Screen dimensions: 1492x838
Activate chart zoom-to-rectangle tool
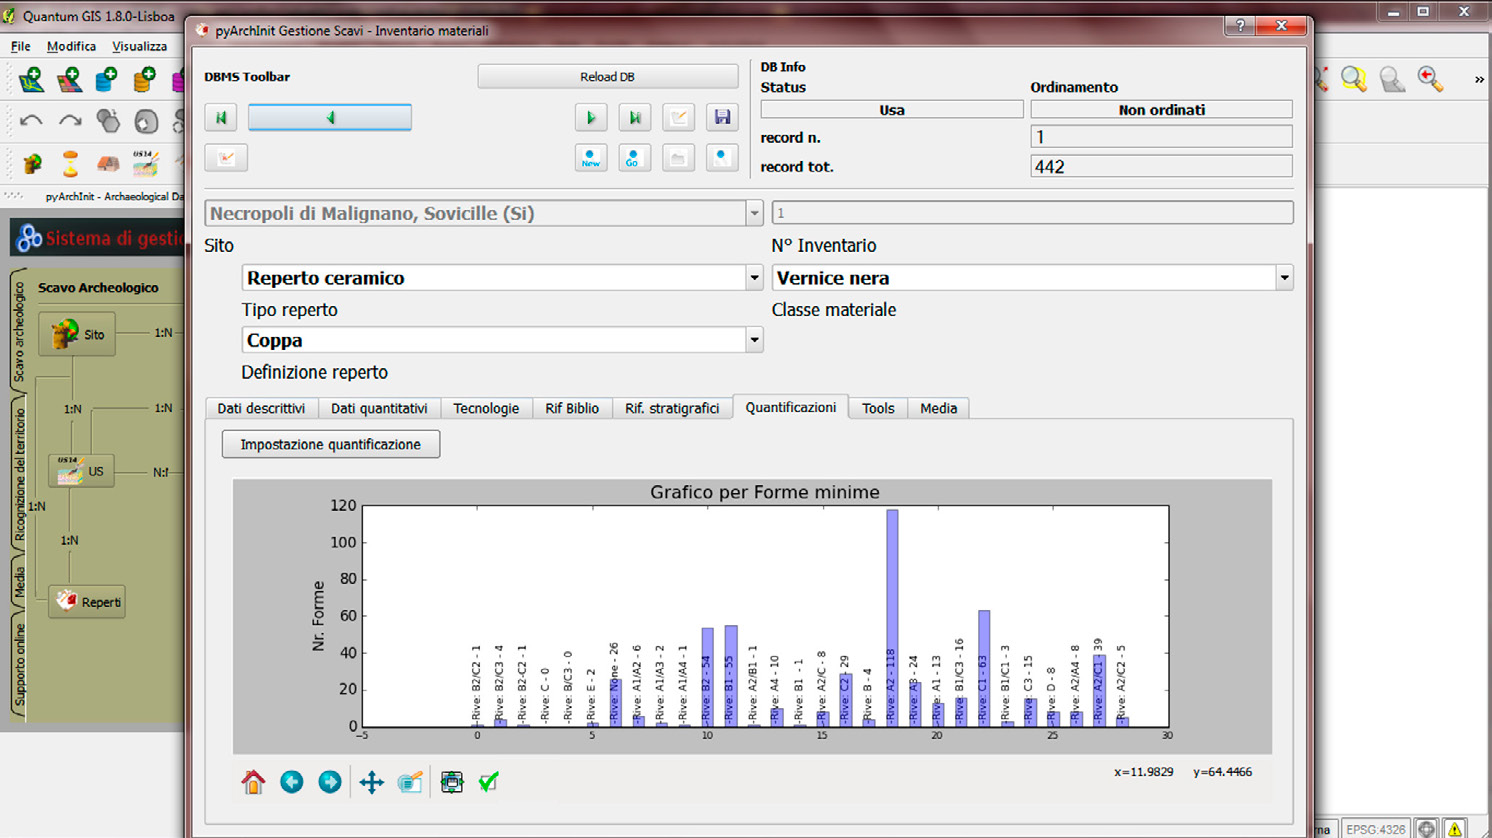[x=410, y=782]
